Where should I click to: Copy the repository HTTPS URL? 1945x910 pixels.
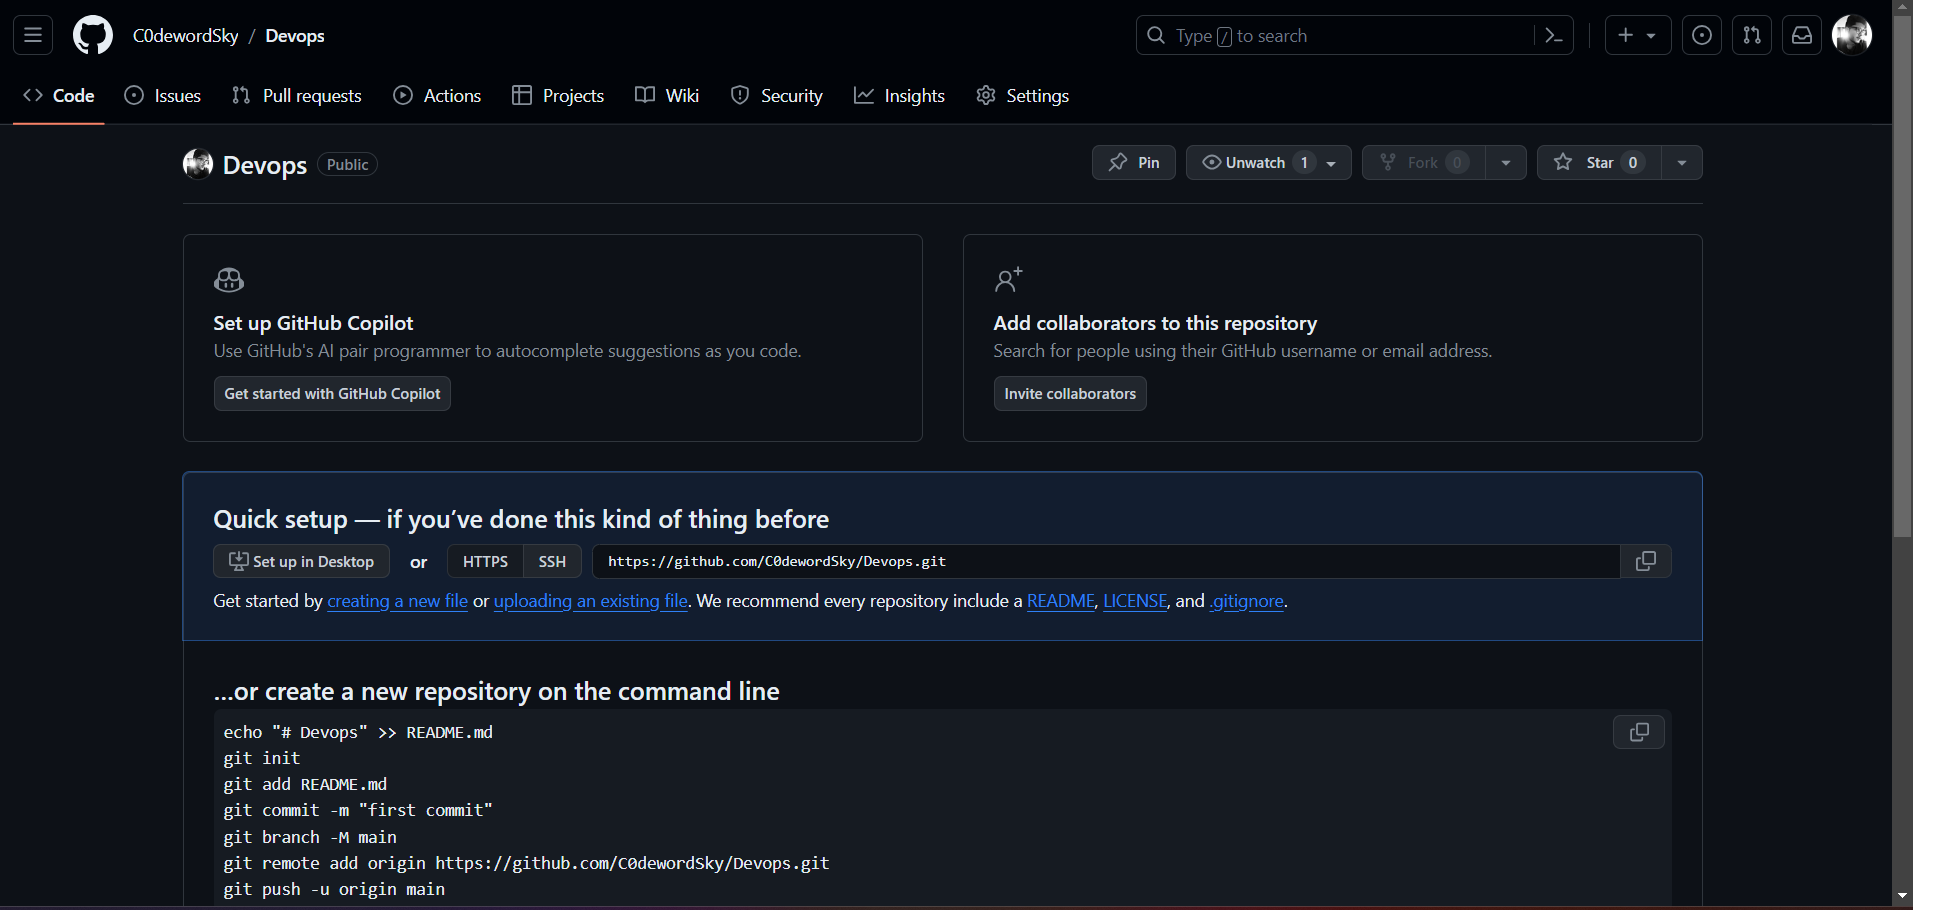pyautogui.click(x=1646, y=561)
